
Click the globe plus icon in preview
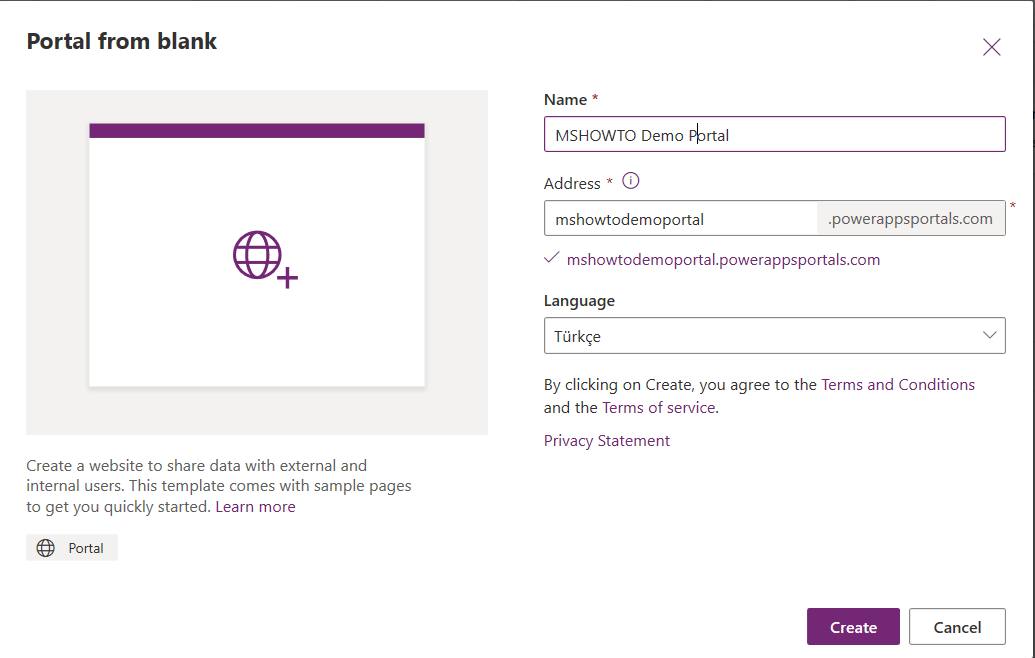coord(265,259)
